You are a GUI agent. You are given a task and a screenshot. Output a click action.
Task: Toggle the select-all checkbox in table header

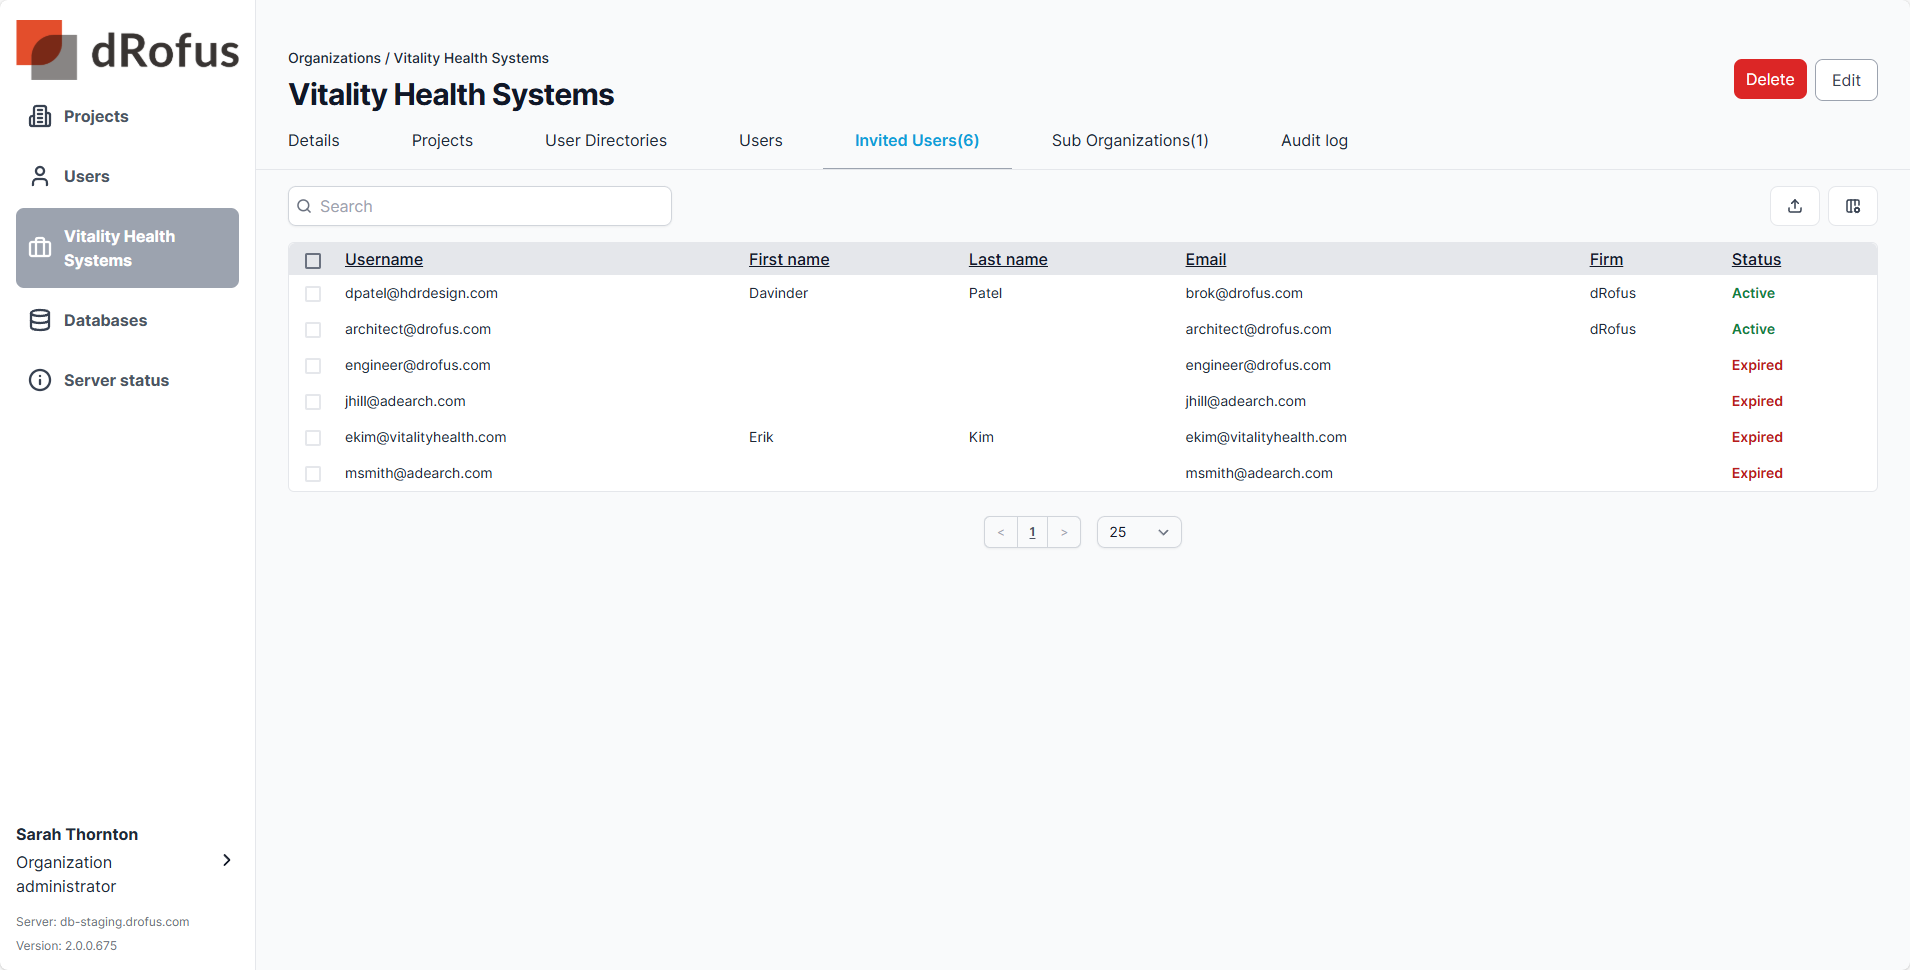tap(313, 260)
